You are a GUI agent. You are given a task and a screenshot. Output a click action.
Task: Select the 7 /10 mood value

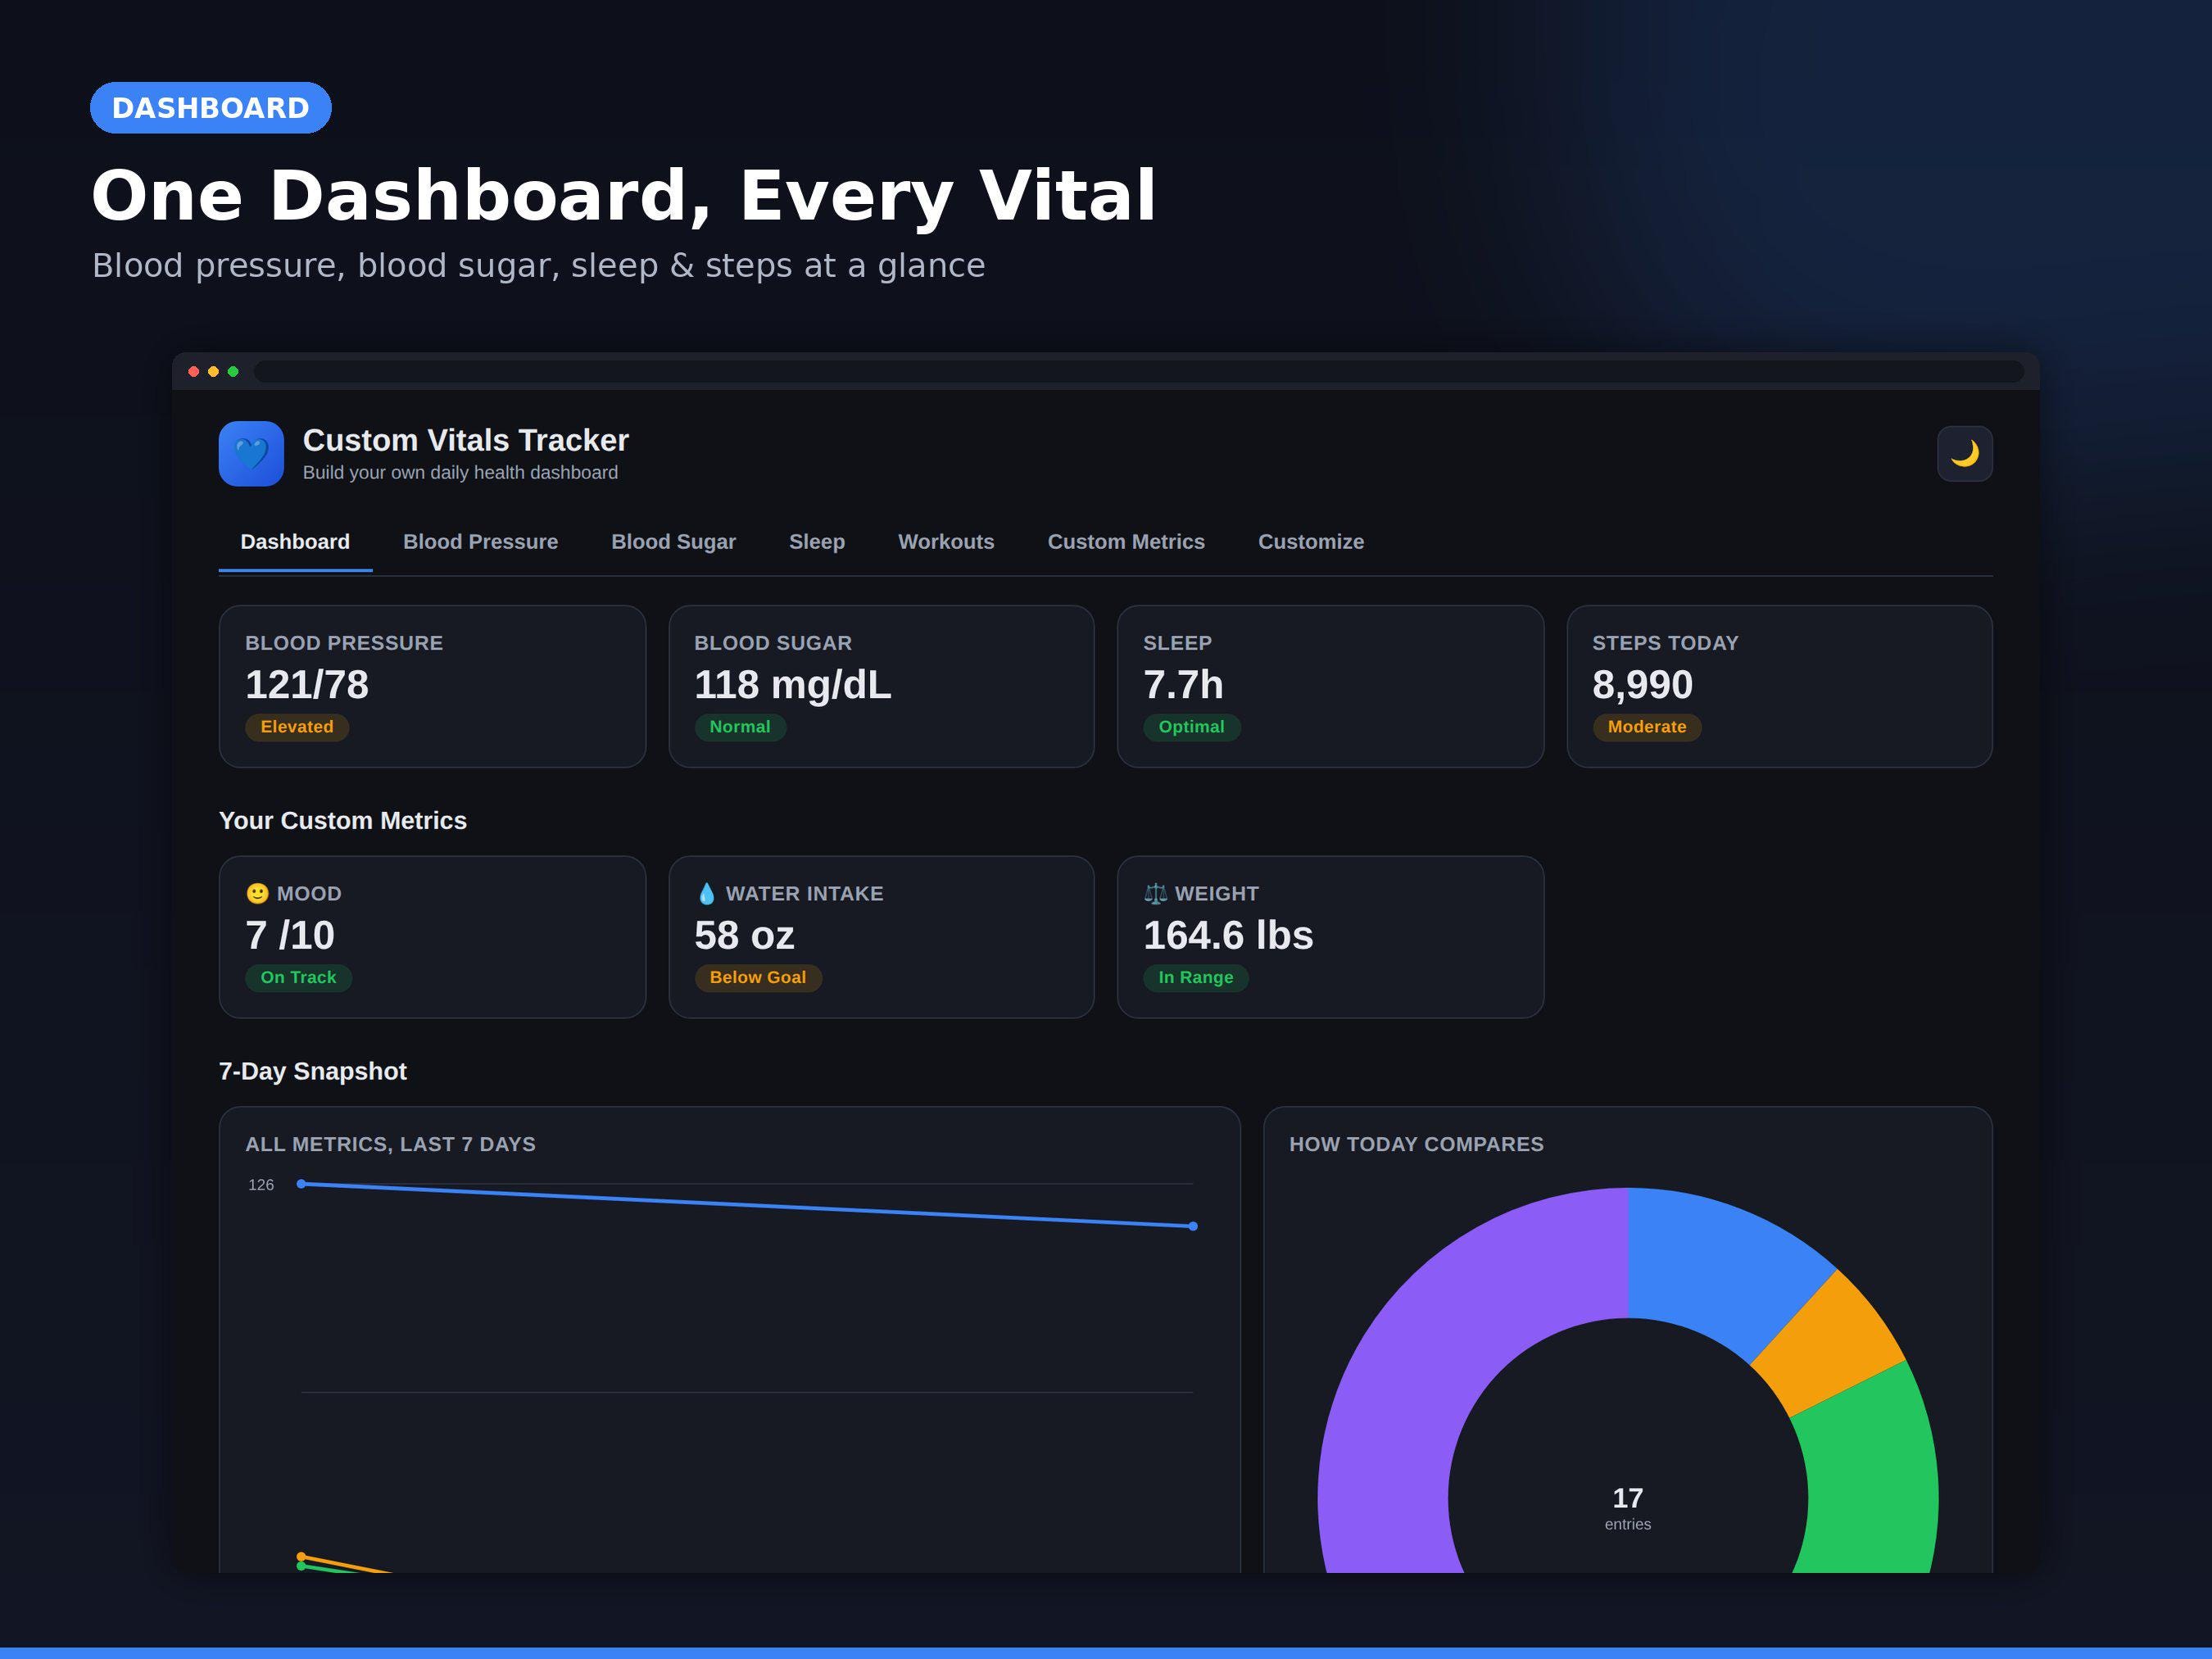pyautogui.click(x=290, y=936)
